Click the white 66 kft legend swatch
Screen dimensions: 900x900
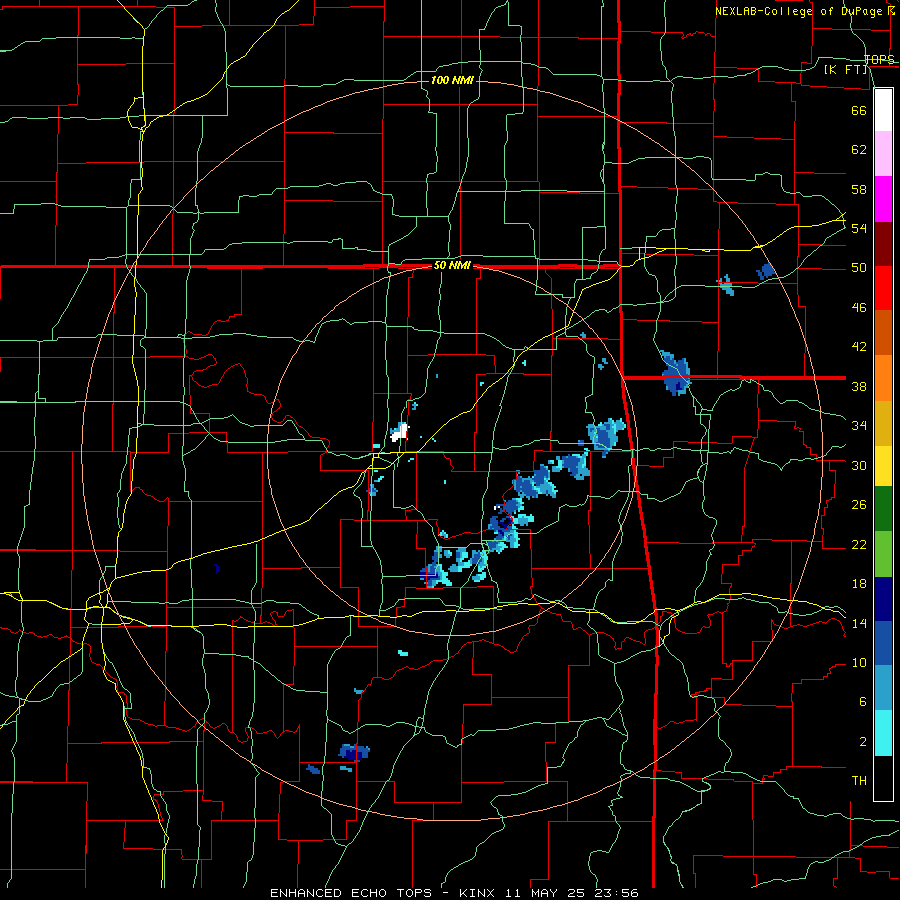(x=883, y=110)
